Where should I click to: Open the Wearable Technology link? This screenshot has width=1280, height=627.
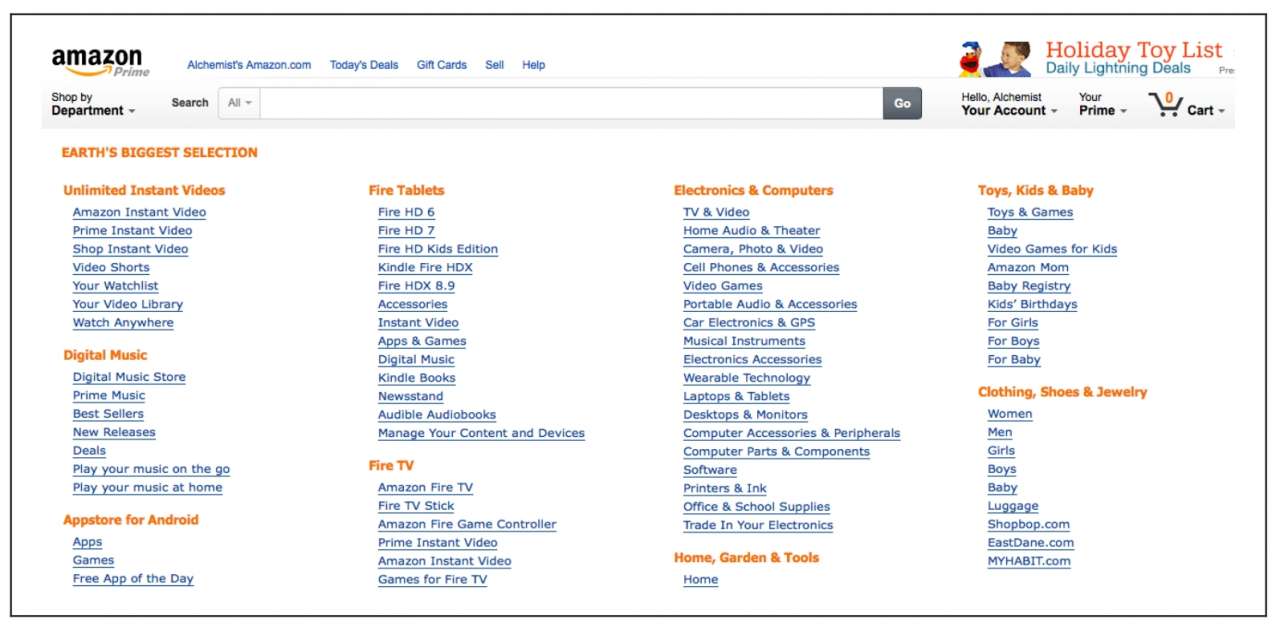746,378
